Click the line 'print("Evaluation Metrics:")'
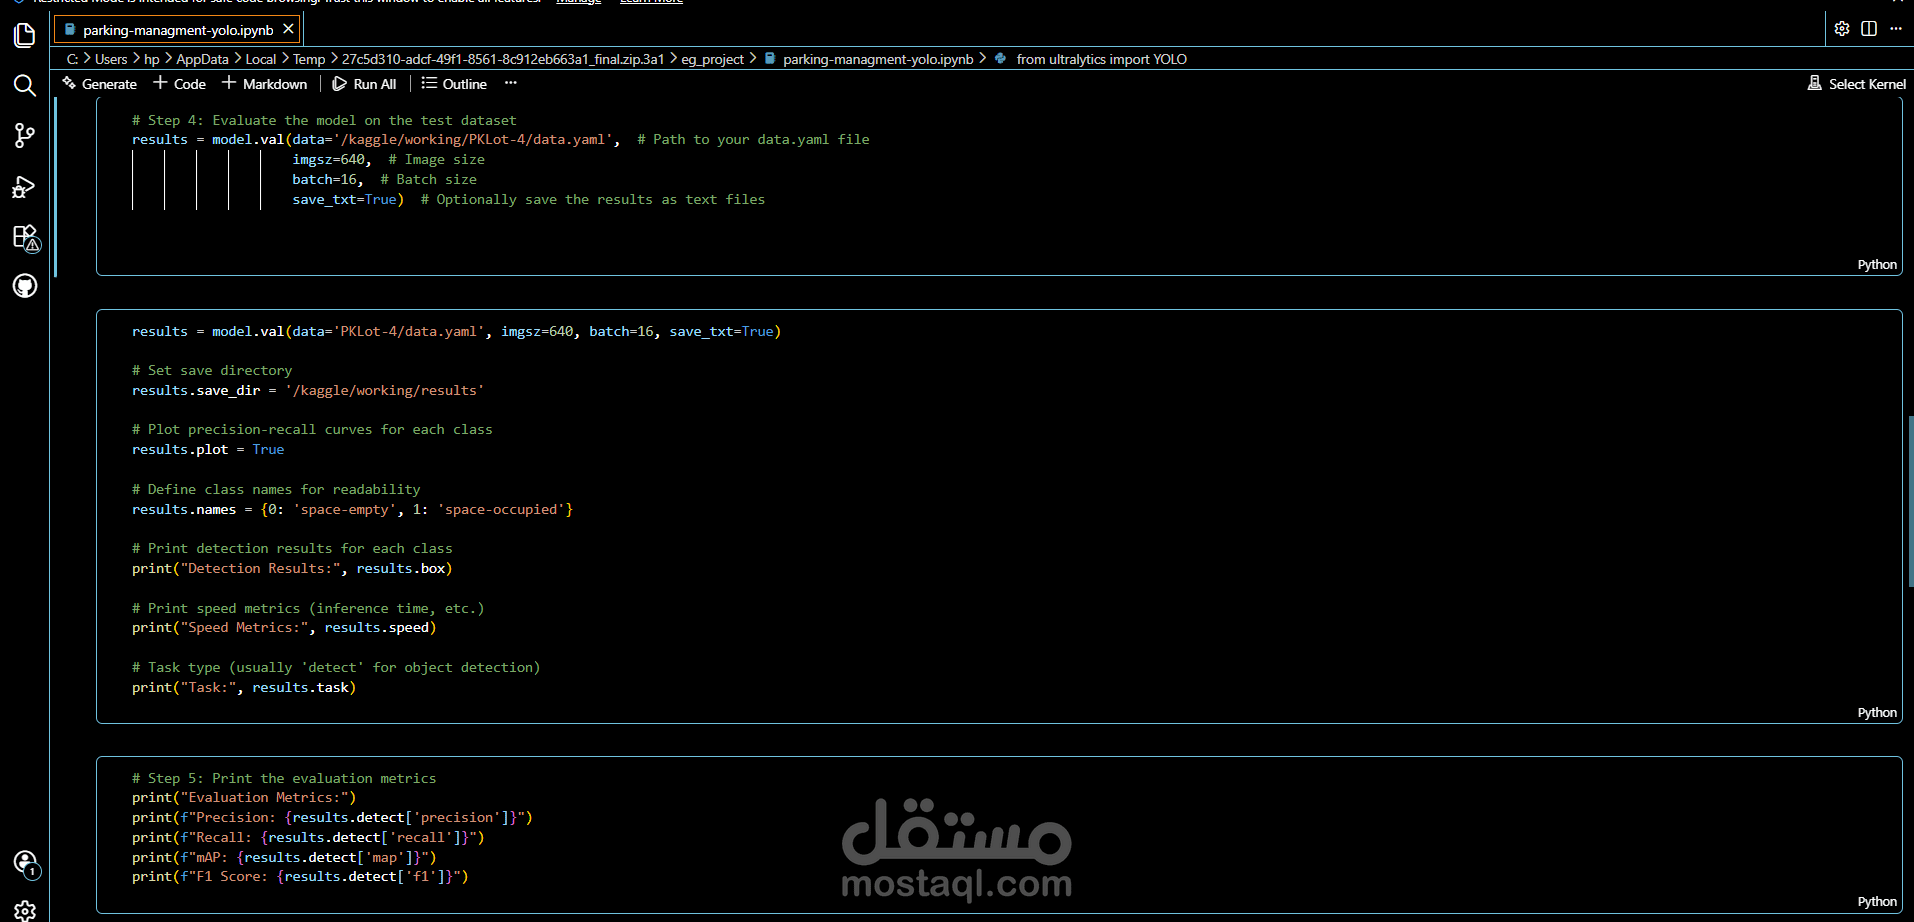The width and height of the screenshot is (1914, 922). tap(244, 798)
